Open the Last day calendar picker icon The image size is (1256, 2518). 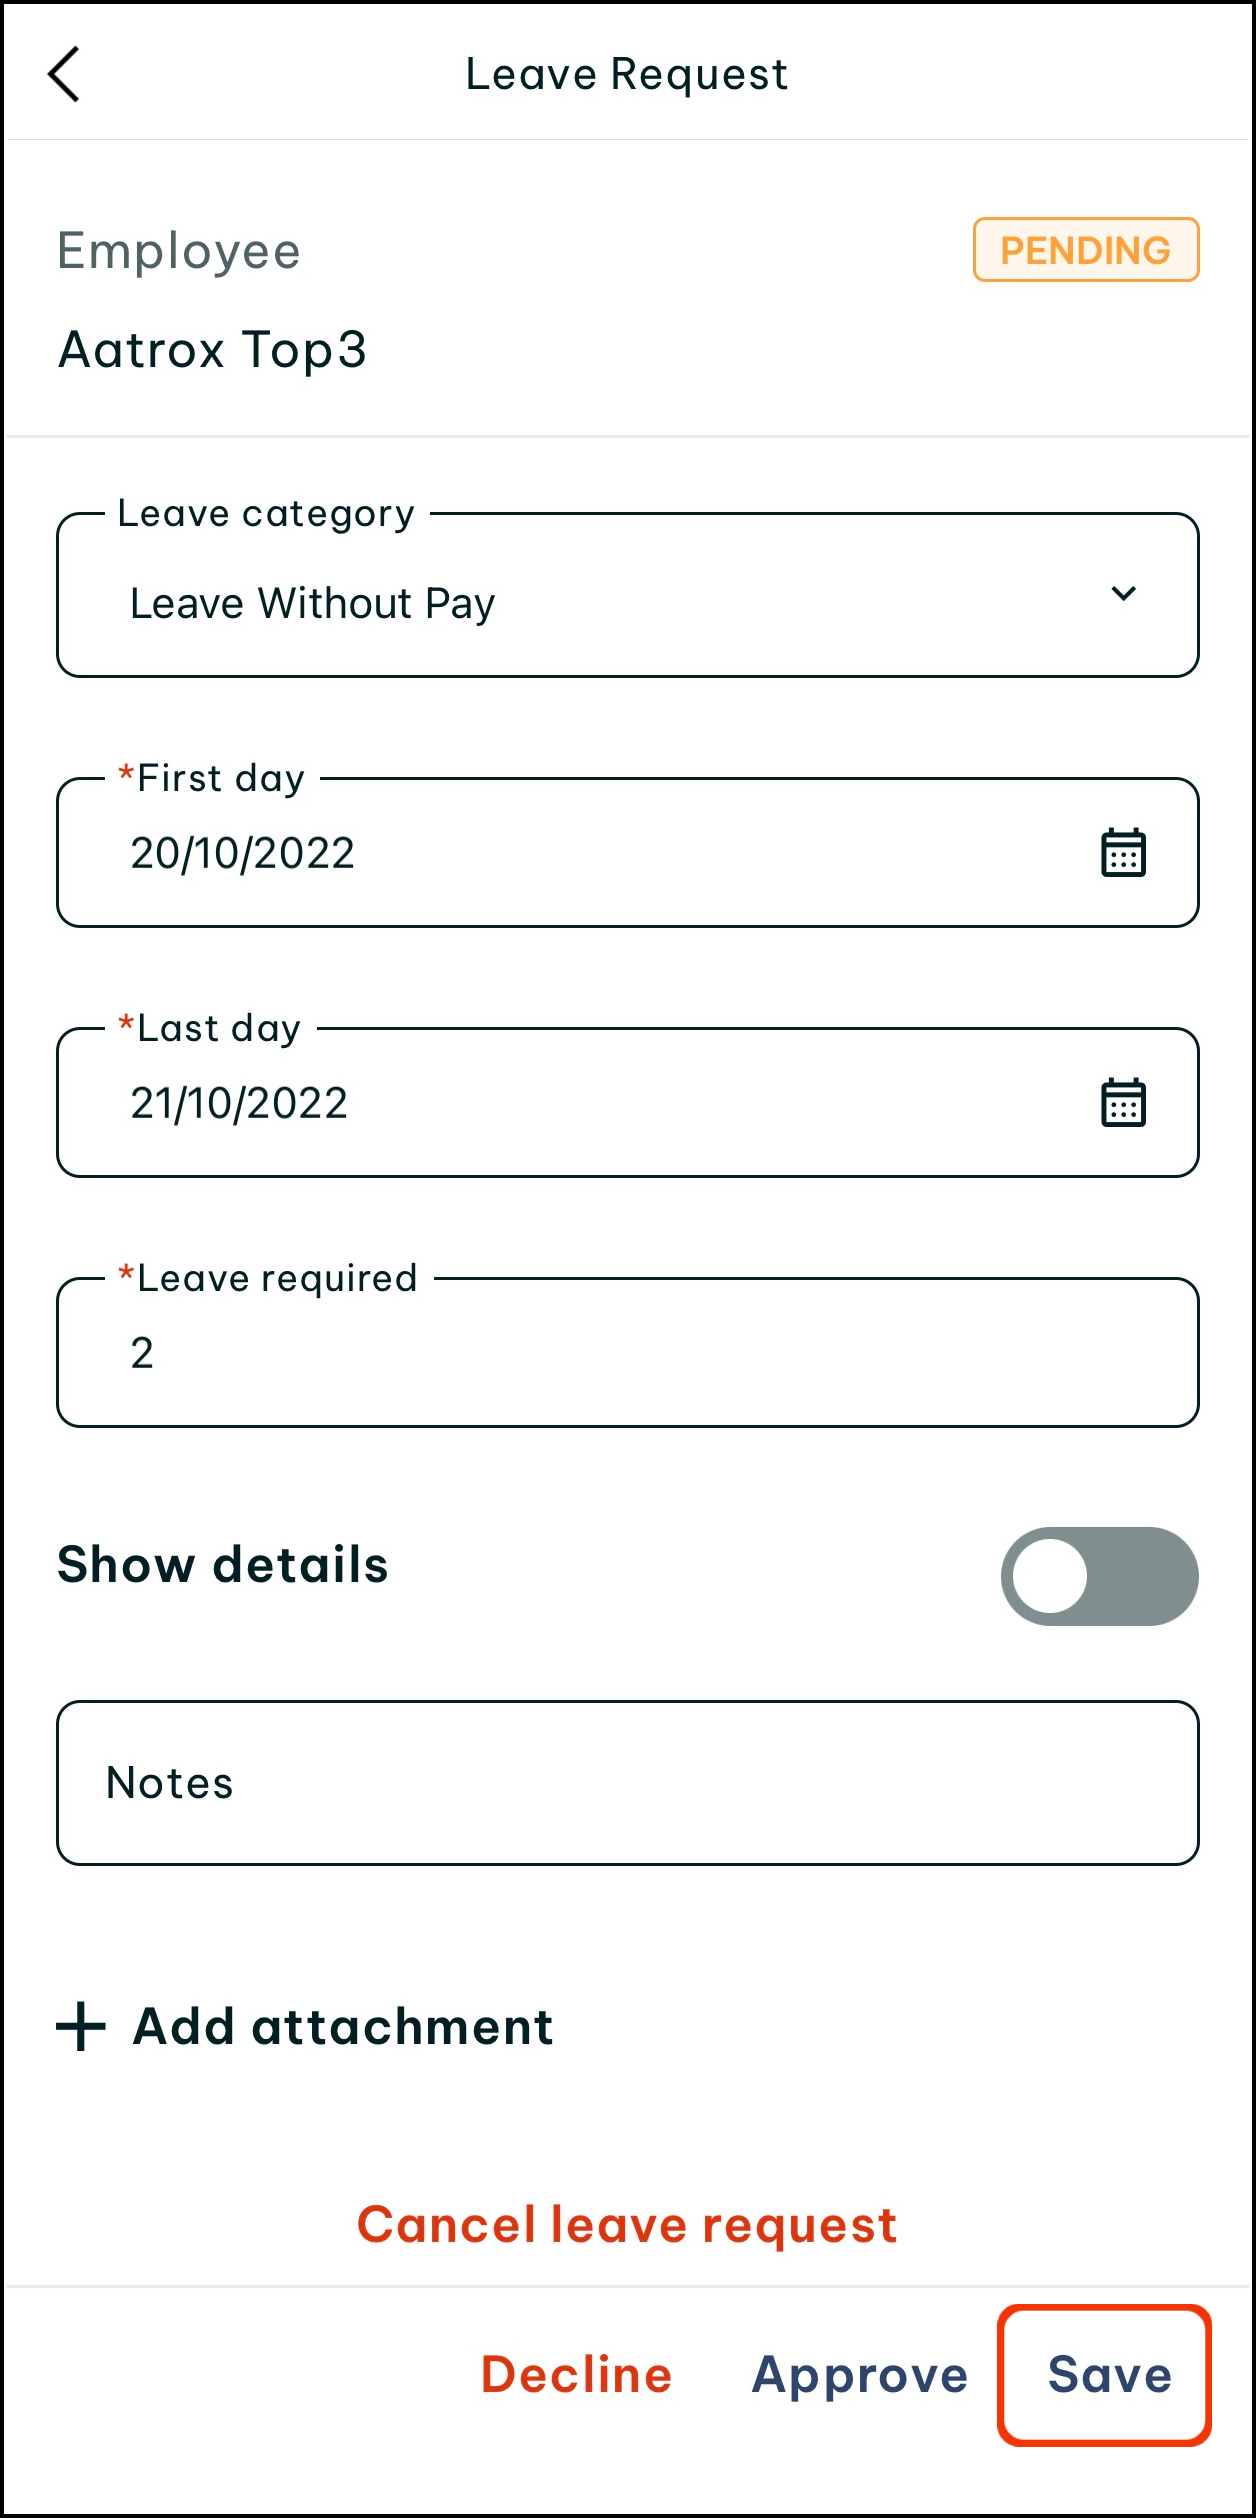(1123, 1103)
